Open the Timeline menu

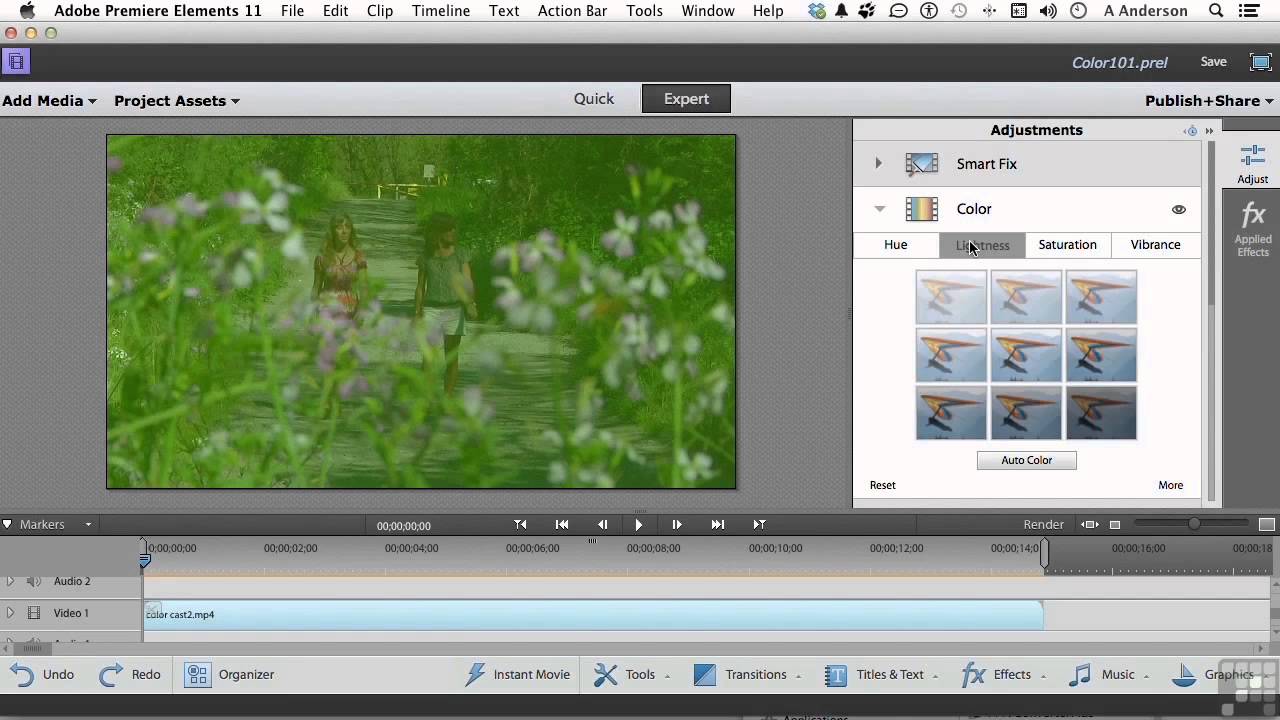441,11
